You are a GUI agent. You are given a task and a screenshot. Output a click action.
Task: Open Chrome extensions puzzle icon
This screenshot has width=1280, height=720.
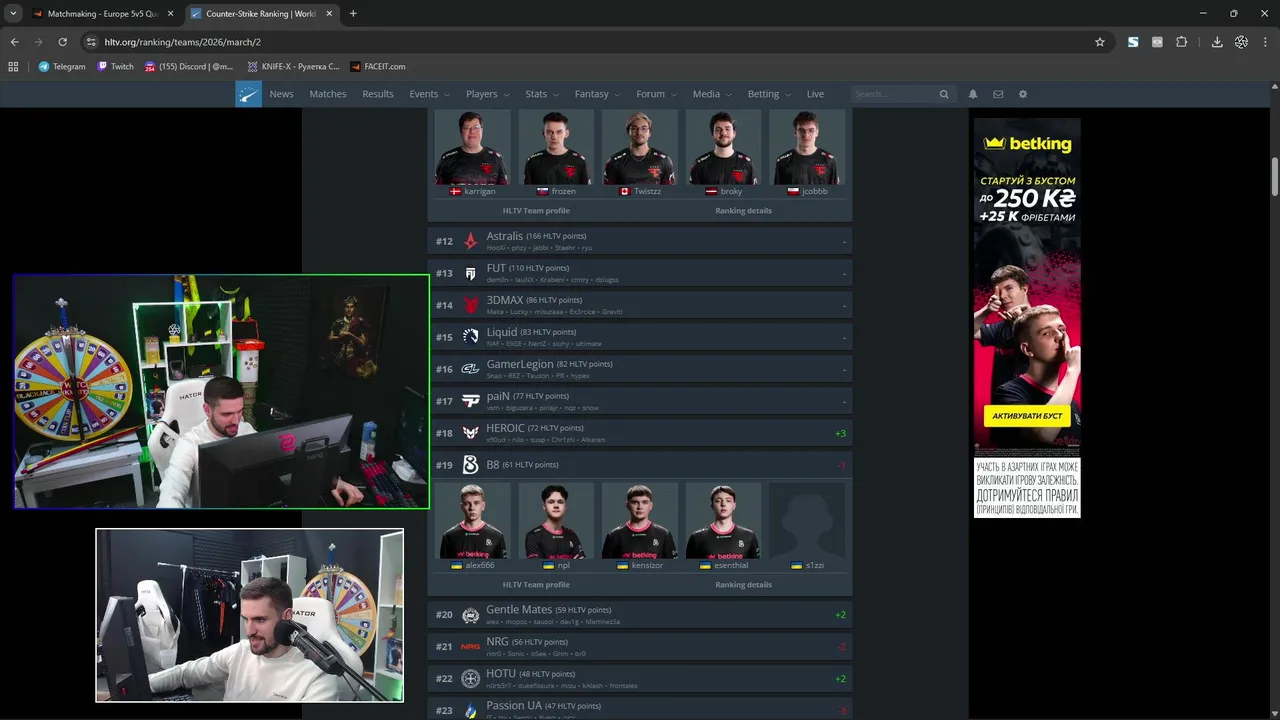click(x=1182, y=42)
